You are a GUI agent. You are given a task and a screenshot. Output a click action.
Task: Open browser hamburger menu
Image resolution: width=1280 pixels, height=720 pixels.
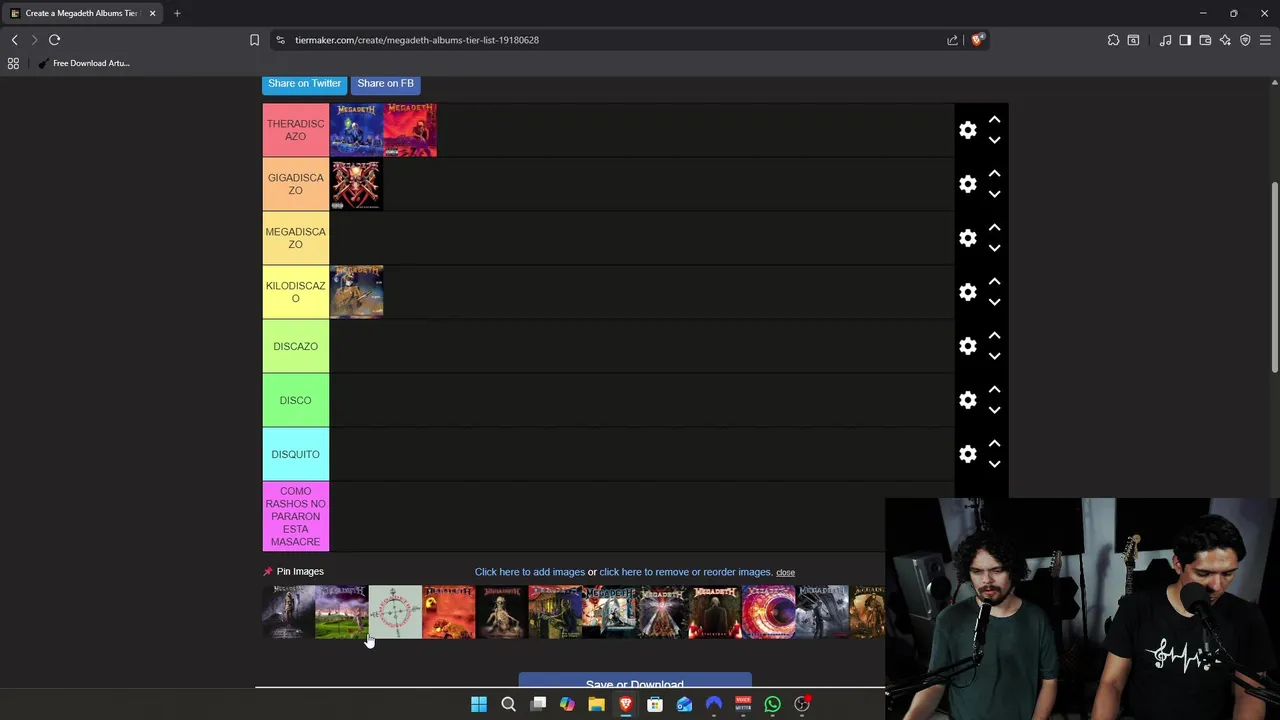[x=1265, y=40]
